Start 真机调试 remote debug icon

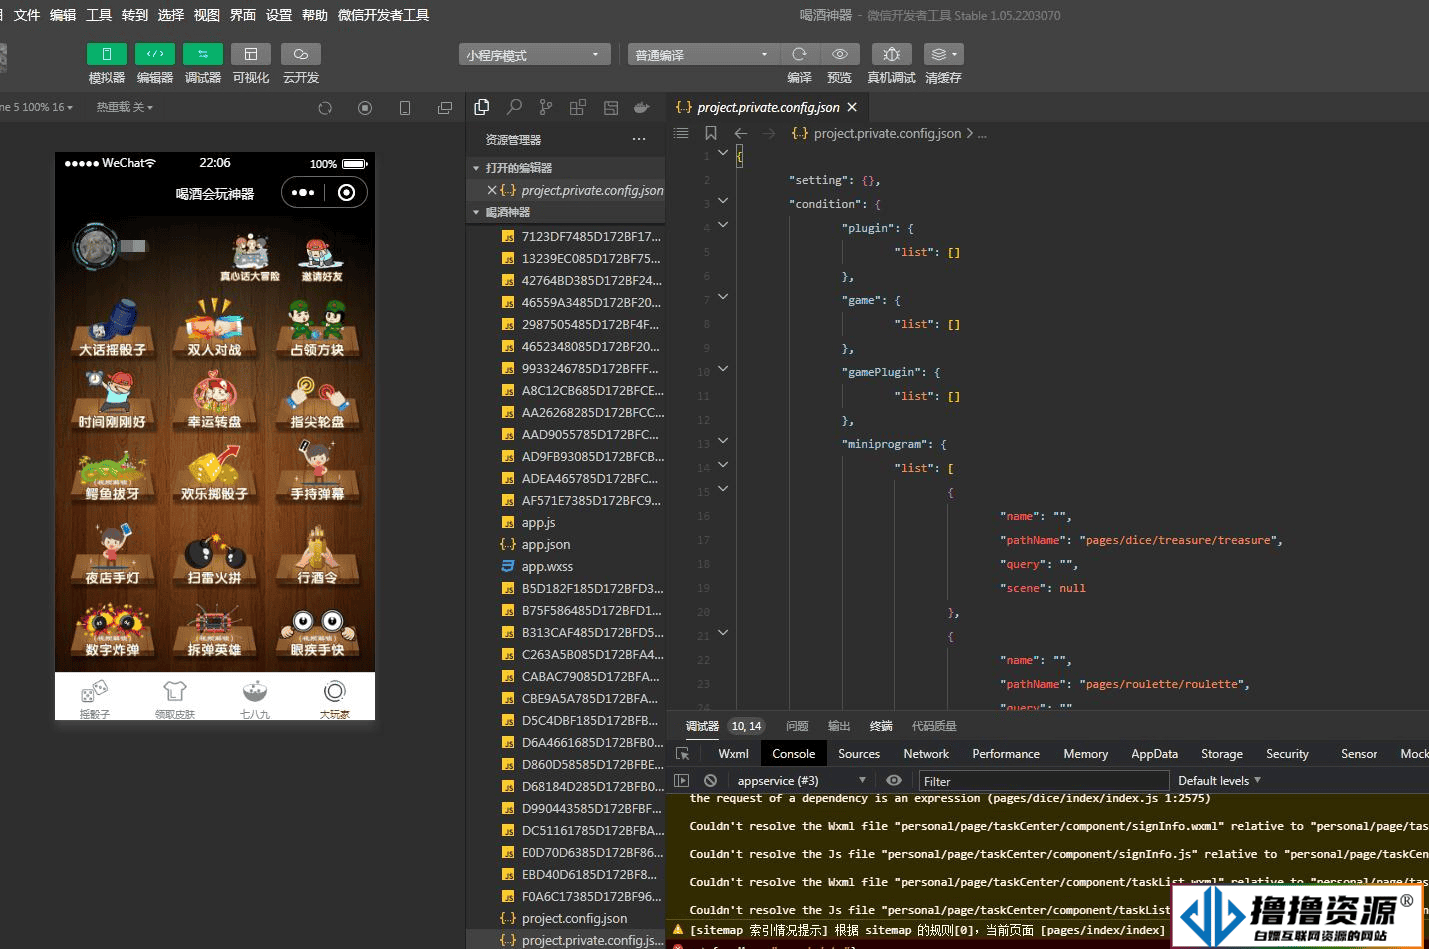click(x=892, y=54)
